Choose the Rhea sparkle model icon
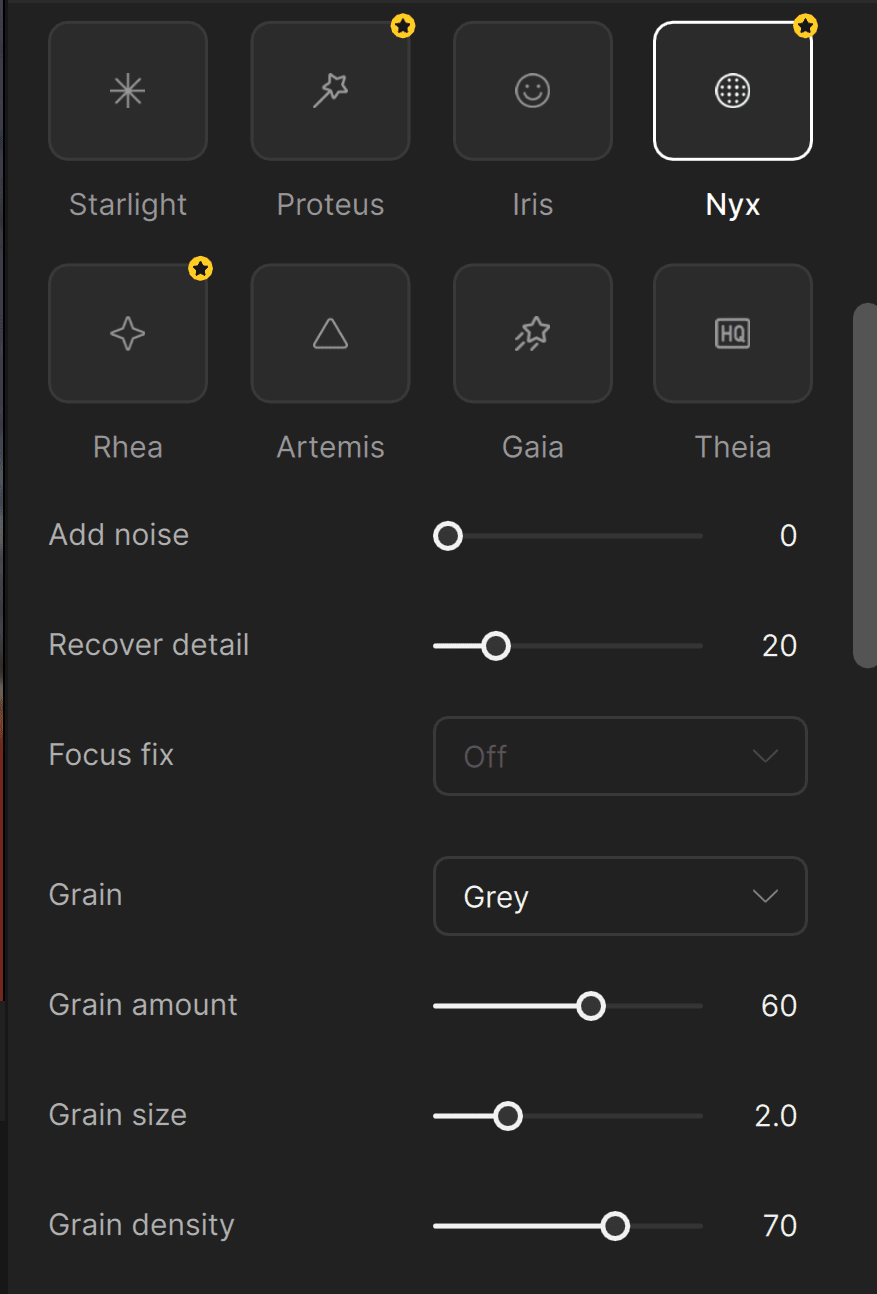877x1294 pixels. click(128, 334)
